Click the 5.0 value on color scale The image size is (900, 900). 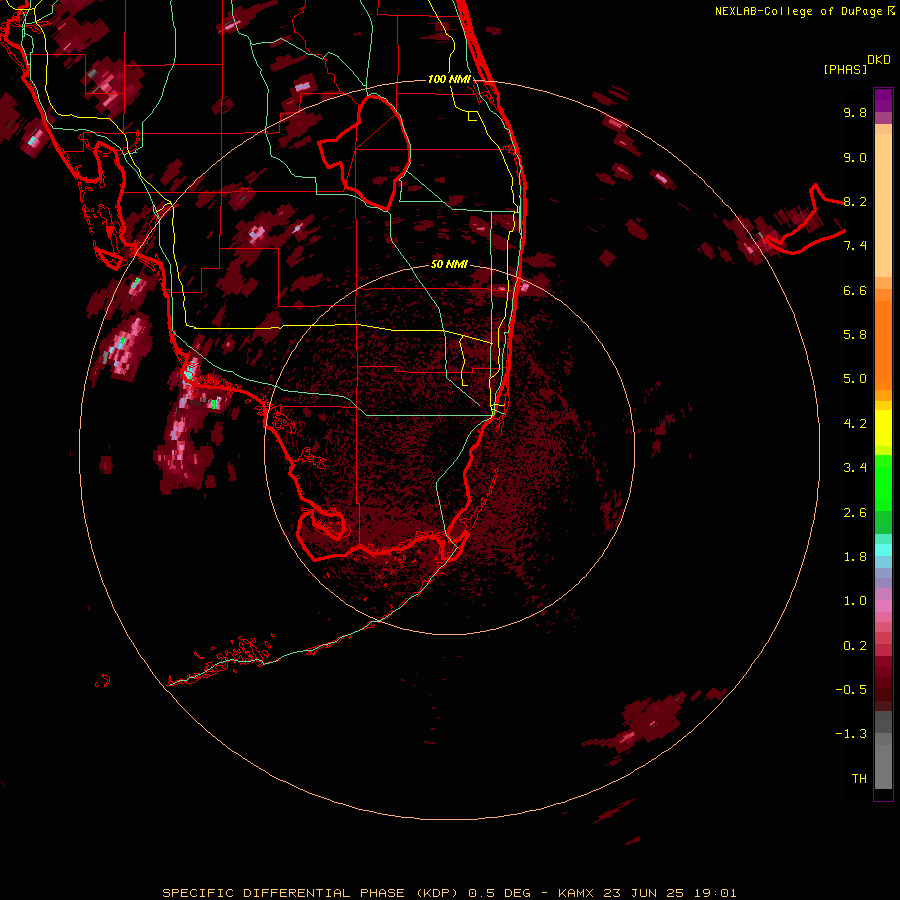pos(855,379)
